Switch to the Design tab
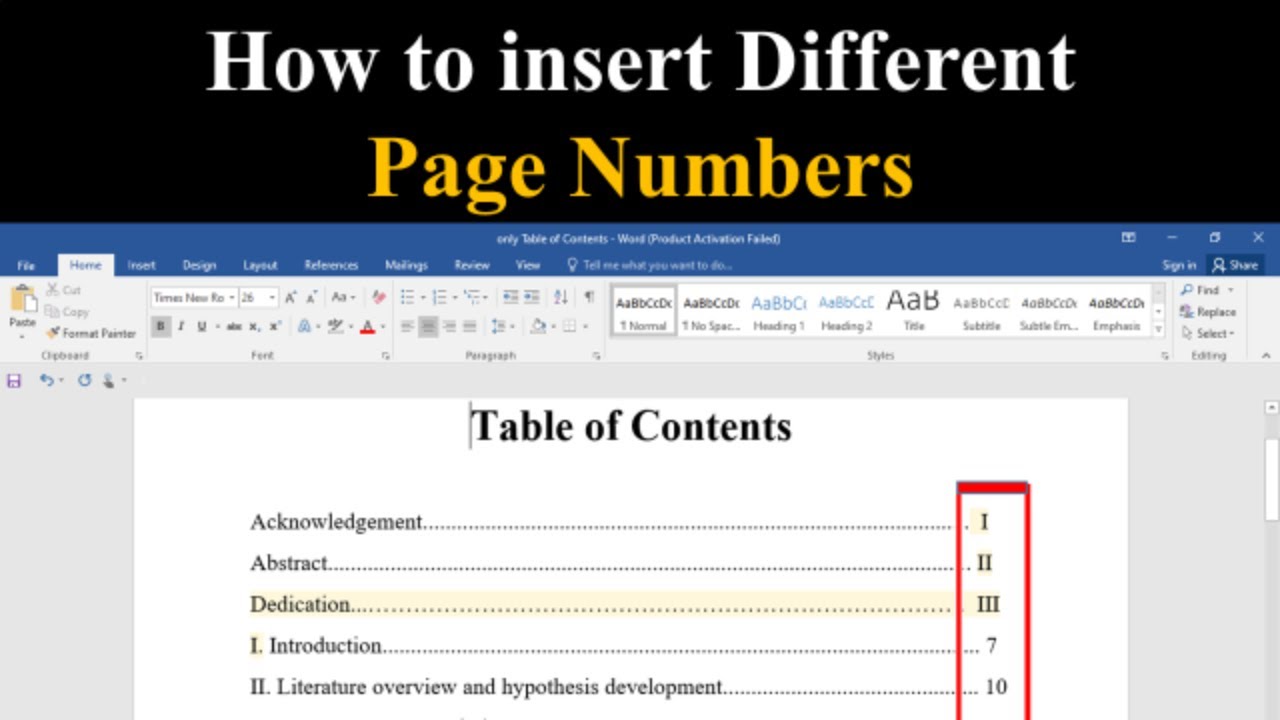 (199, 265)
